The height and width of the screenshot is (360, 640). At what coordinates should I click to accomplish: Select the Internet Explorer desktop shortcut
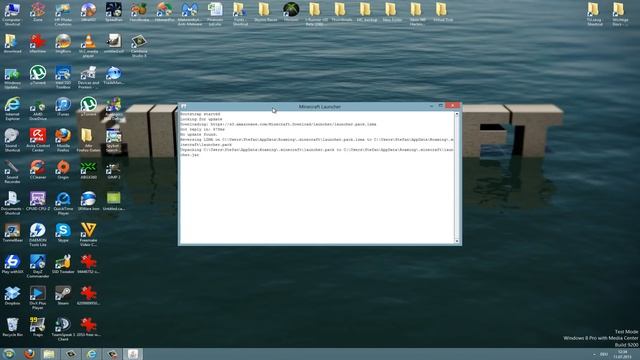[x=12, y=108]
